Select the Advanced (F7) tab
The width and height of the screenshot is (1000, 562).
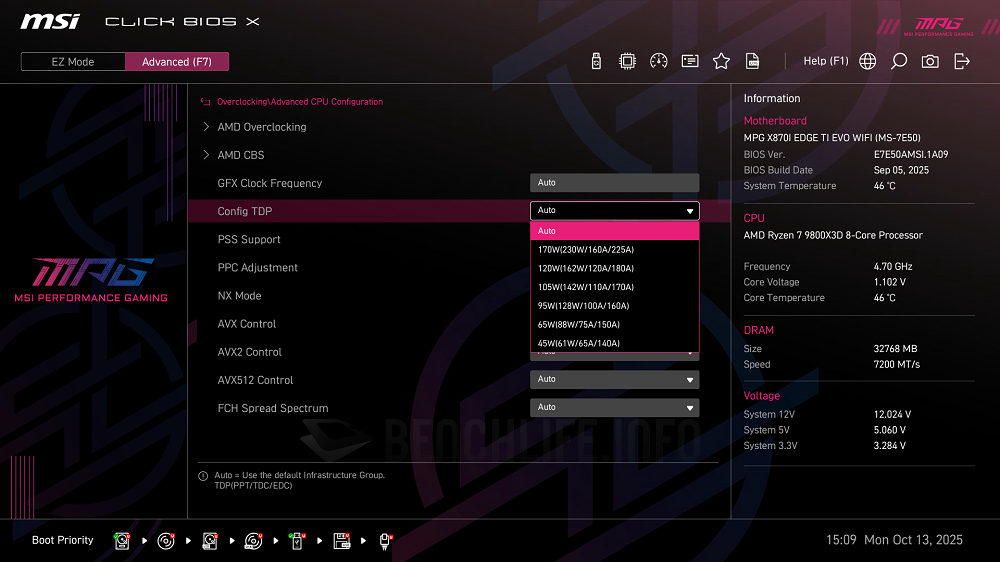tap(177, 62)
